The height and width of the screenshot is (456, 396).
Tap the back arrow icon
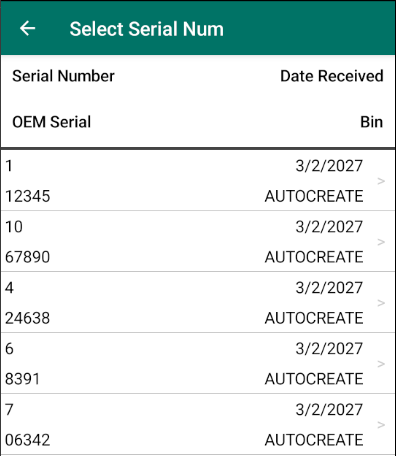click(27, 28)
